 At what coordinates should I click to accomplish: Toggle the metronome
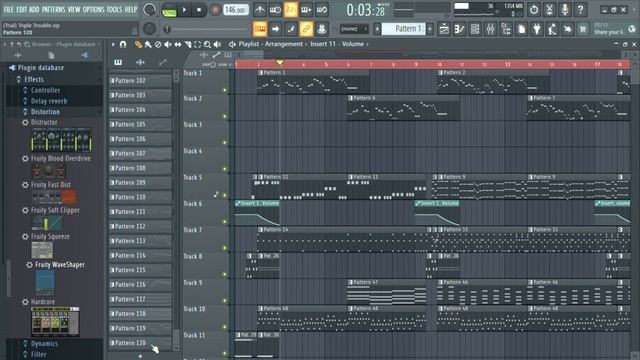(260, 9)
